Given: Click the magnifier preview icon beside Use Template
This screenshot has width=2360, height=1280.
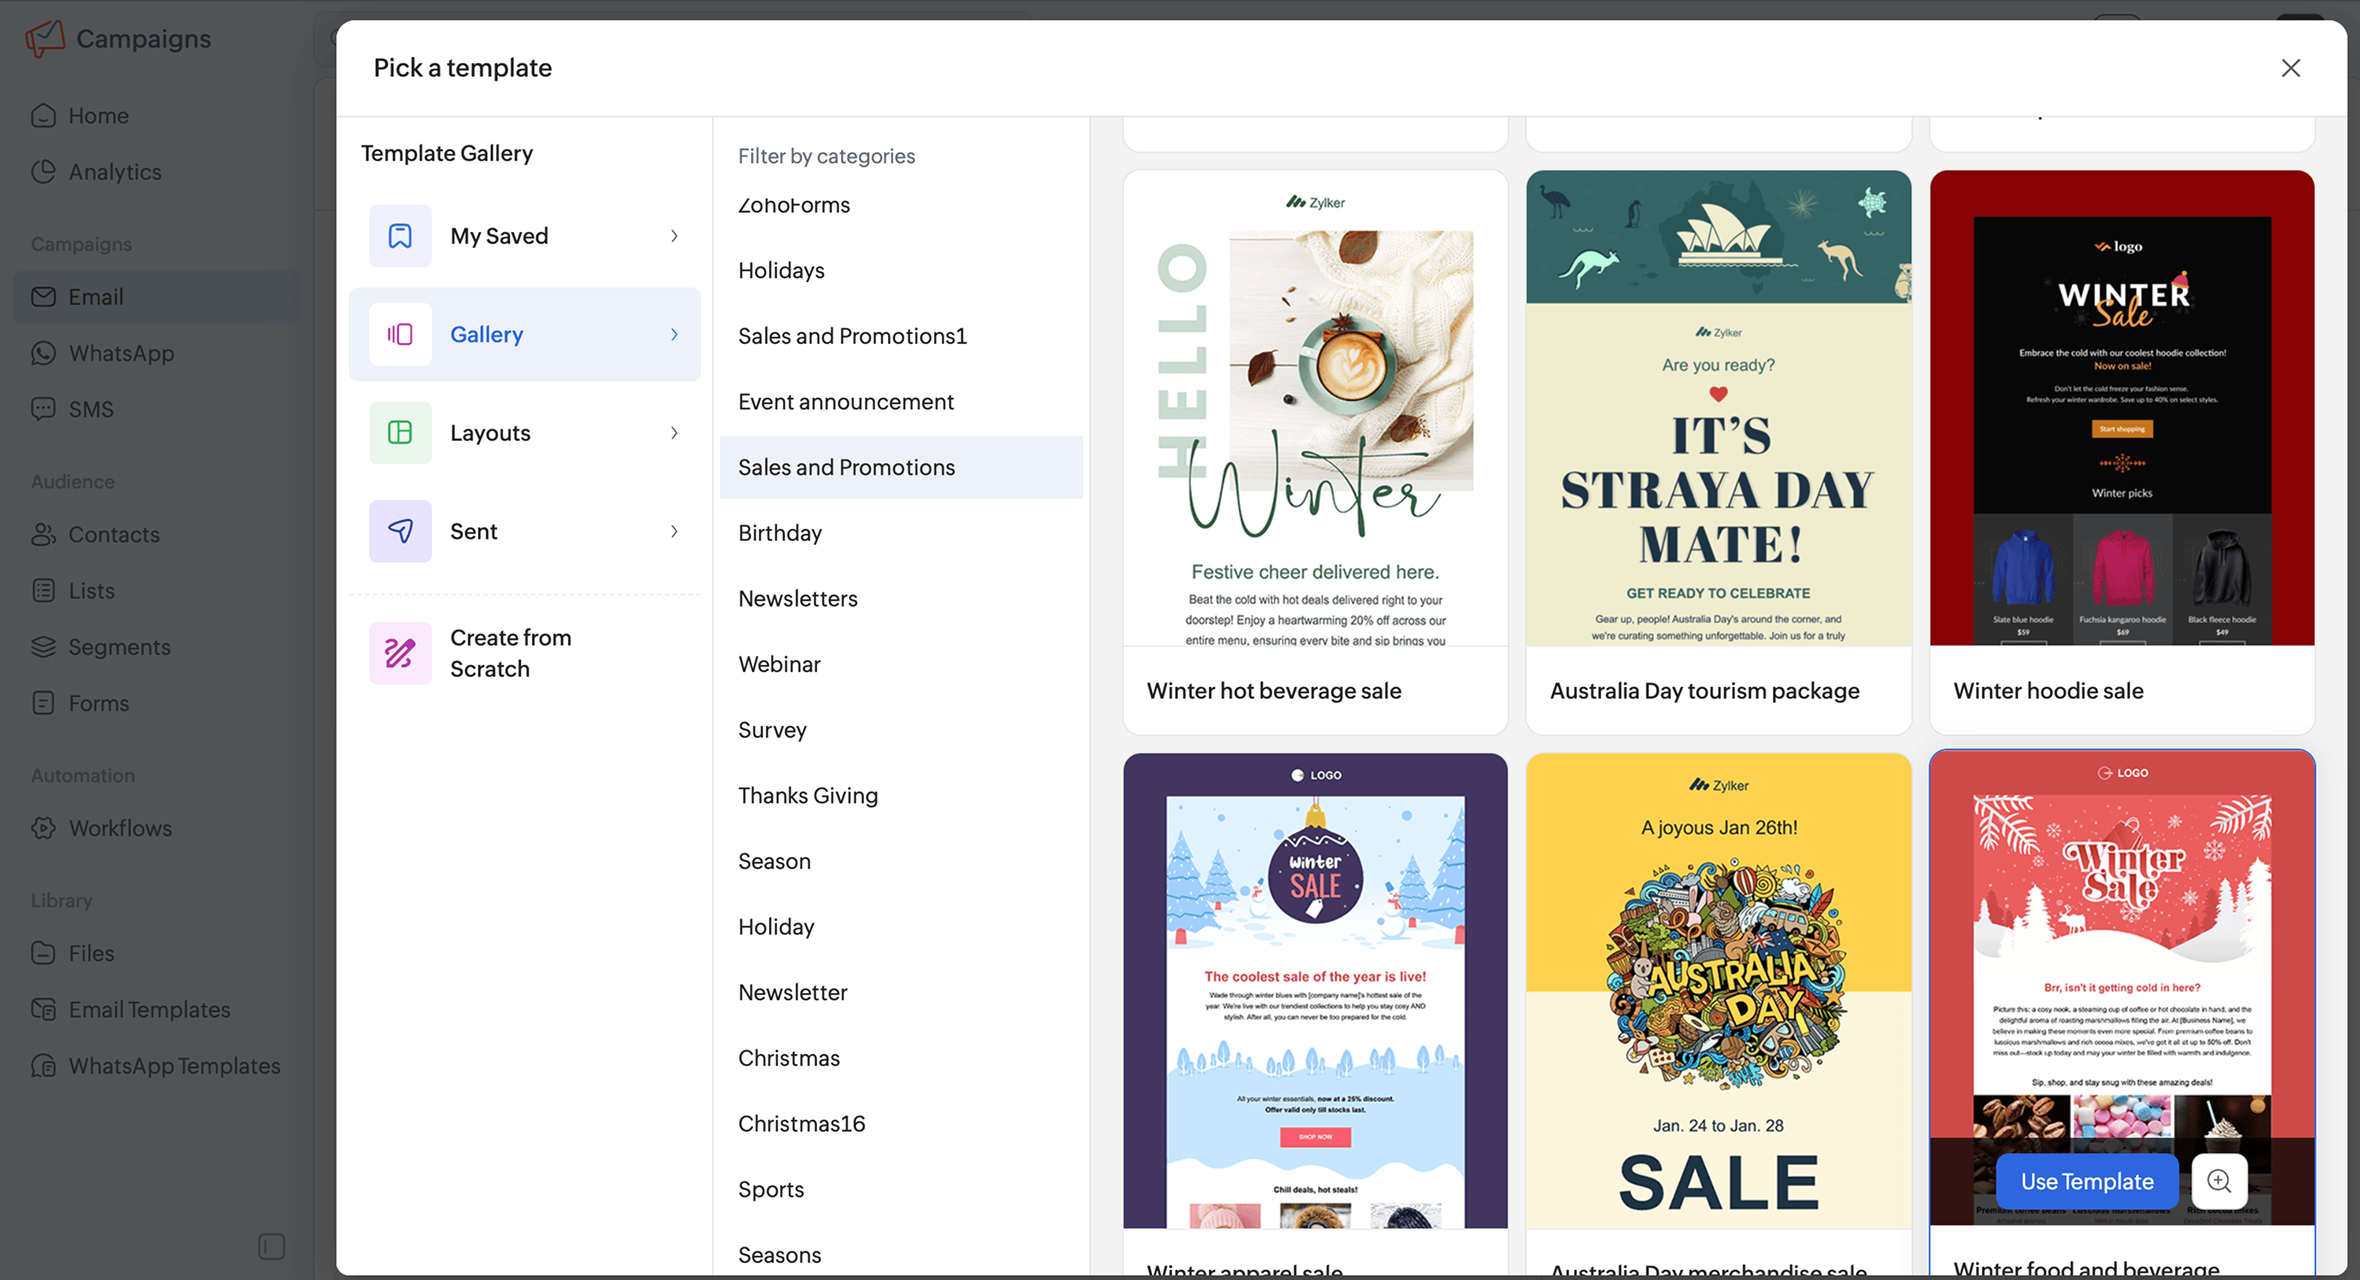Looking at the screenshot, I should click(2219, 1181).
